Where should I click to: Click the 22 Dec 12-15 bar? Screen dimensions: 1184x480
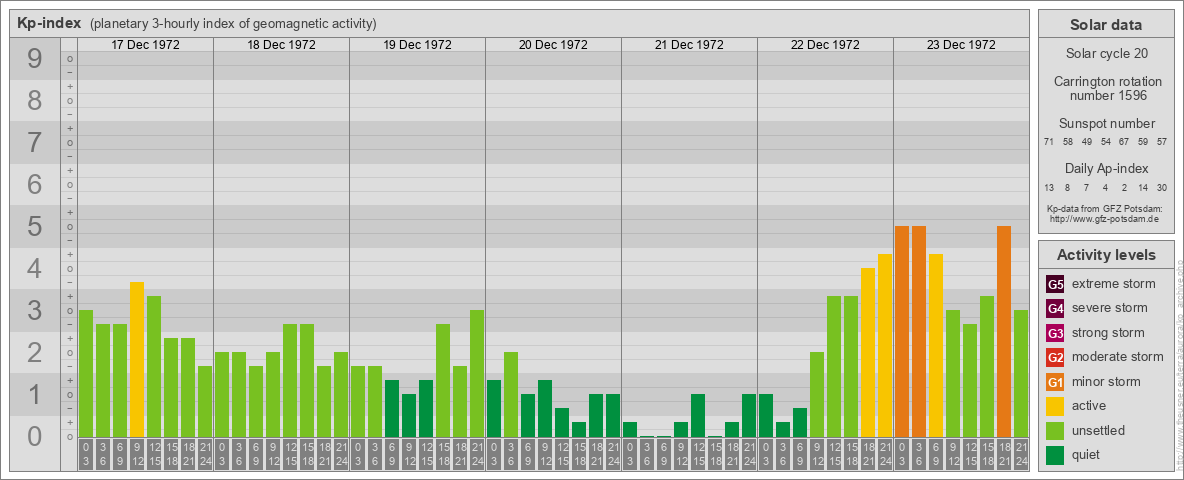click(834, 367)
